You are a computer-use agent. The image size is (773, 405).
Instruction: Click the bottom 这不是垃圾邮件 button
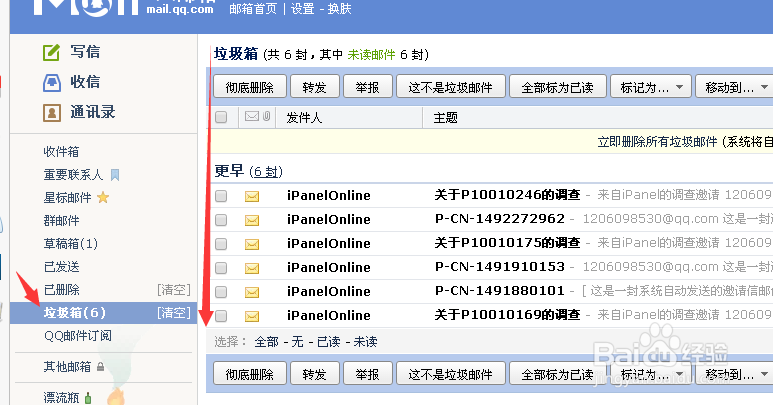(451, 374)
